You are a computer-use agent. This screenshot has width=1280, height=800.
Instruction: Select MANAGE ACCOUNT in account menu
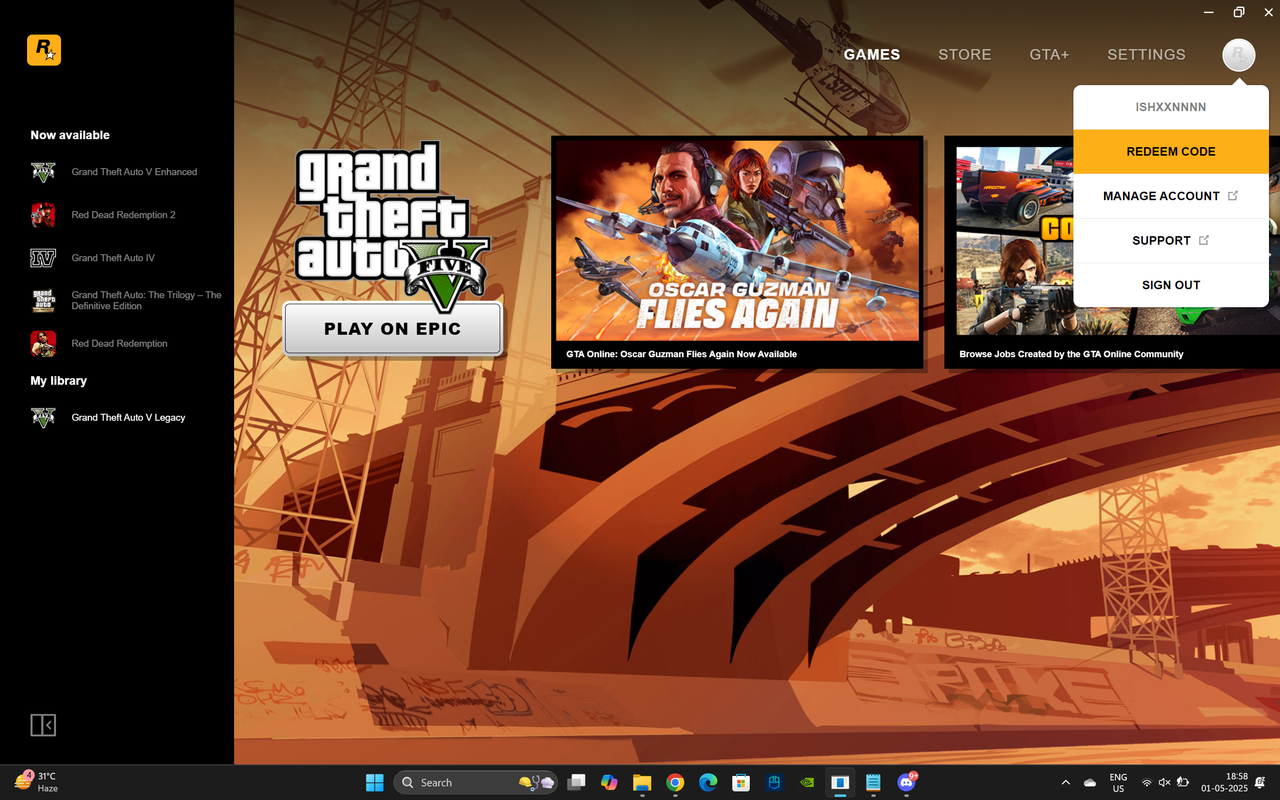point(1171,196)
